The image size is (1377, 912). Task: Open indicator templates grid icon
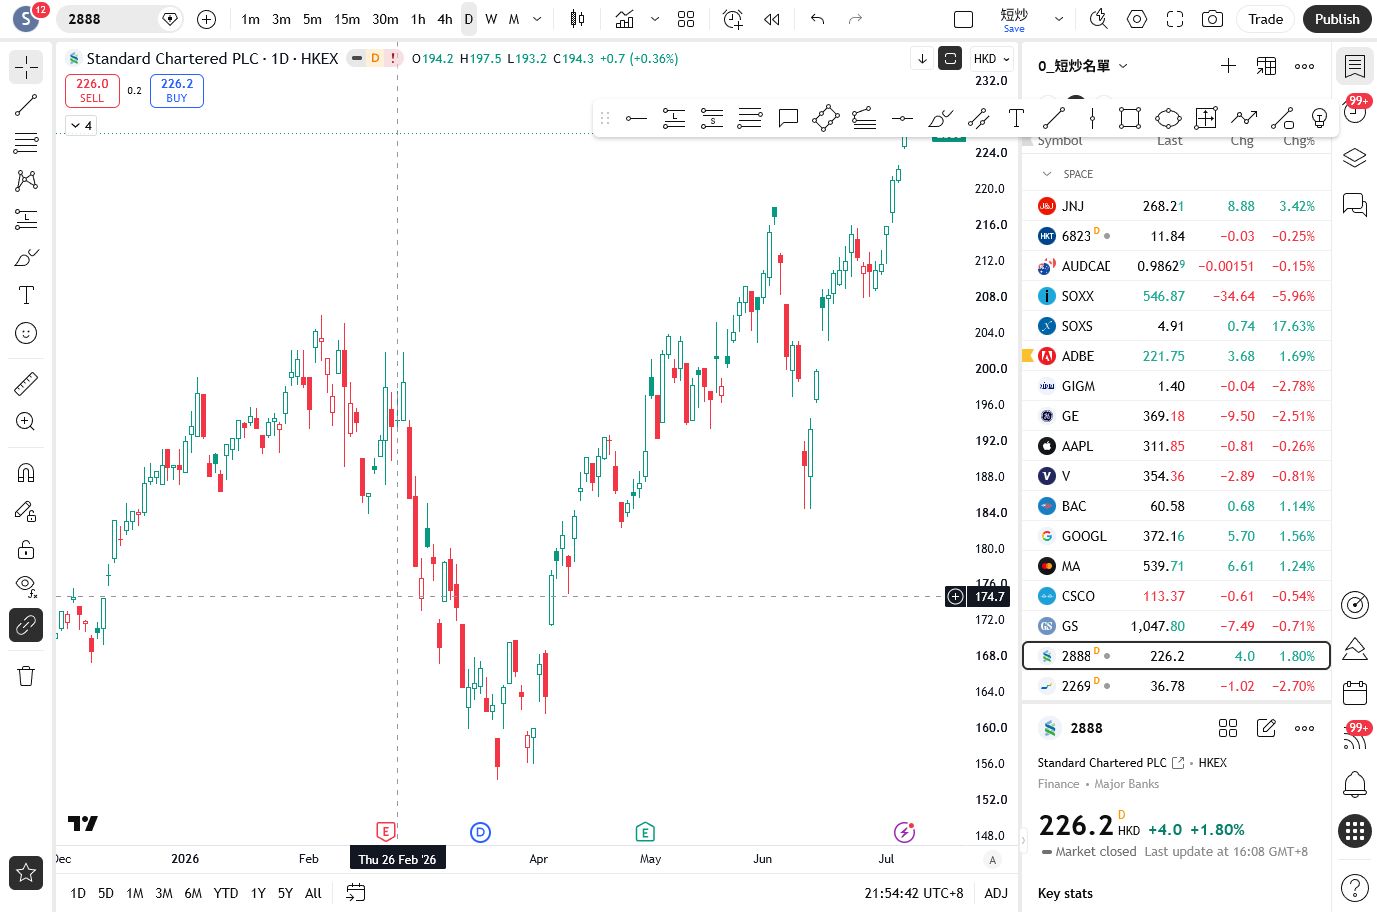point(686,19)
